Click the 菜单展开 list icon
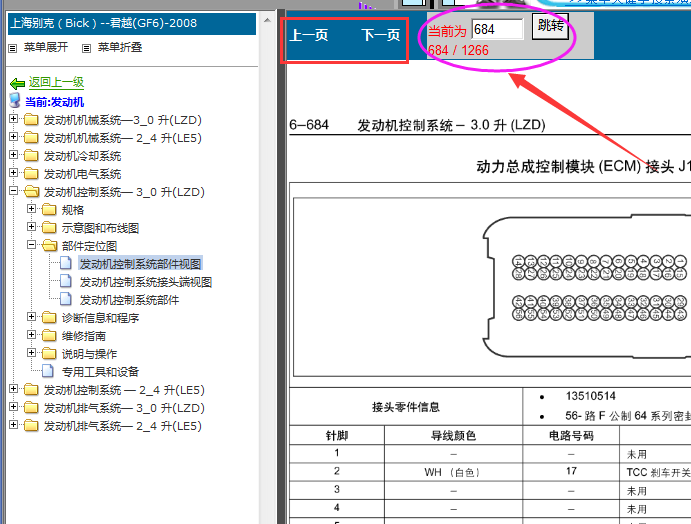 [13, 48]
